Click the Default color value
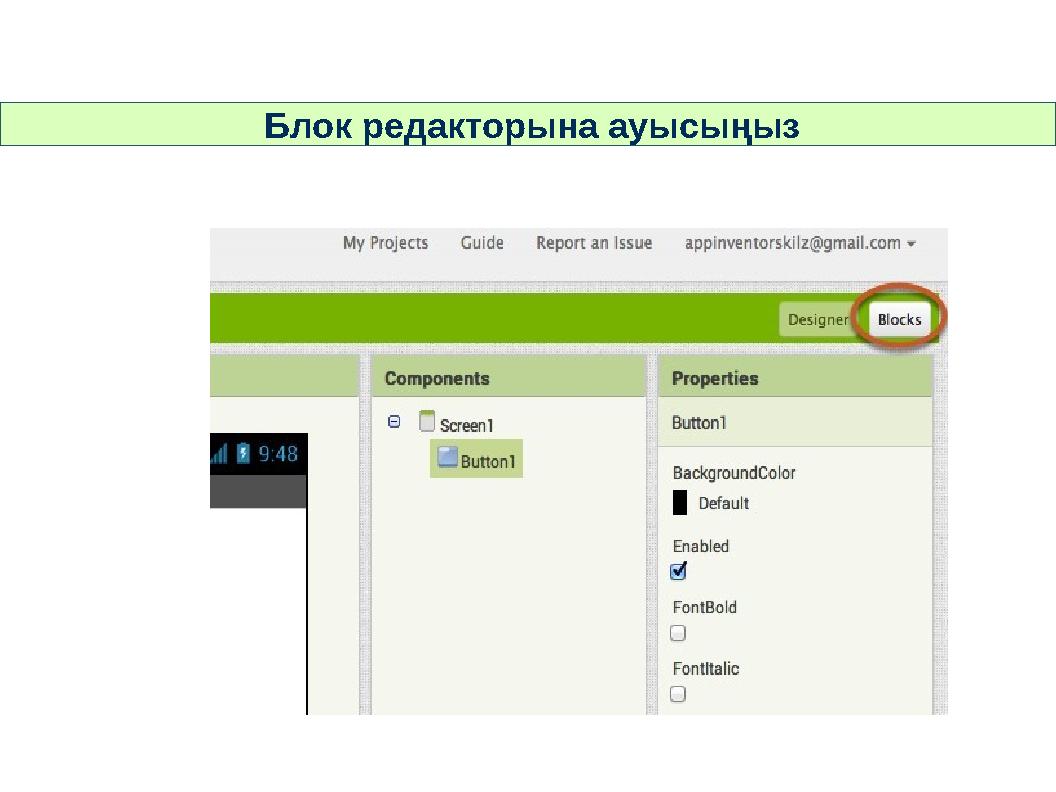 (x=723, y=503)
